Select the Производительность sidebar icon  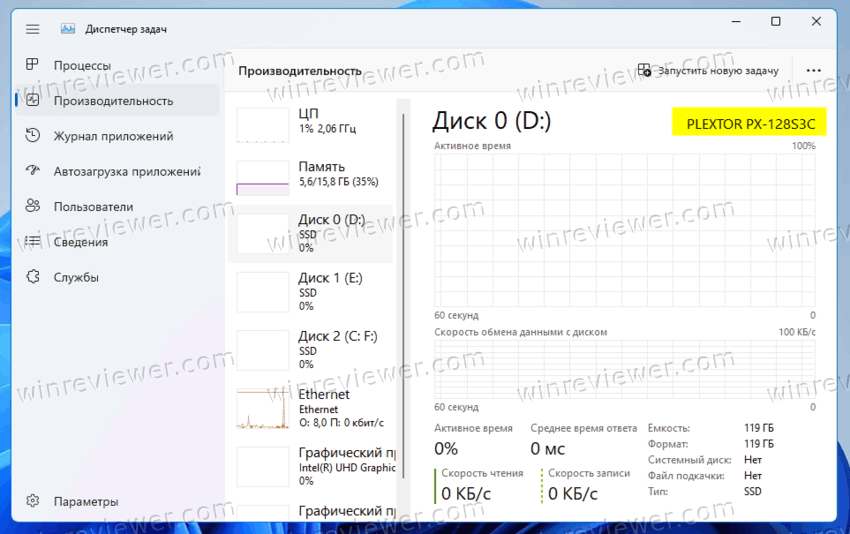[33, 100]
